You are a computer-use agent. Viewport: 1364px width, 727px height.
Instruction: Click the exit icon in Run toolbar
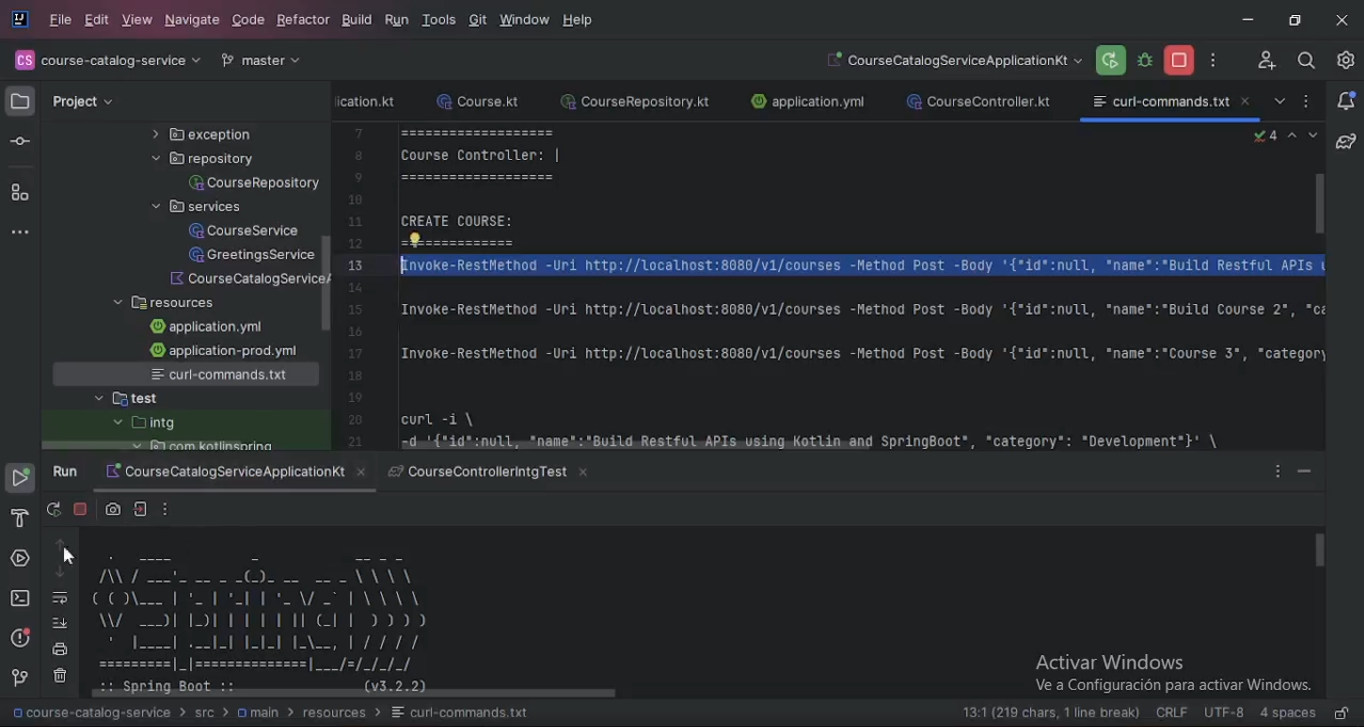pyautogui.click(x=140, y=509)
